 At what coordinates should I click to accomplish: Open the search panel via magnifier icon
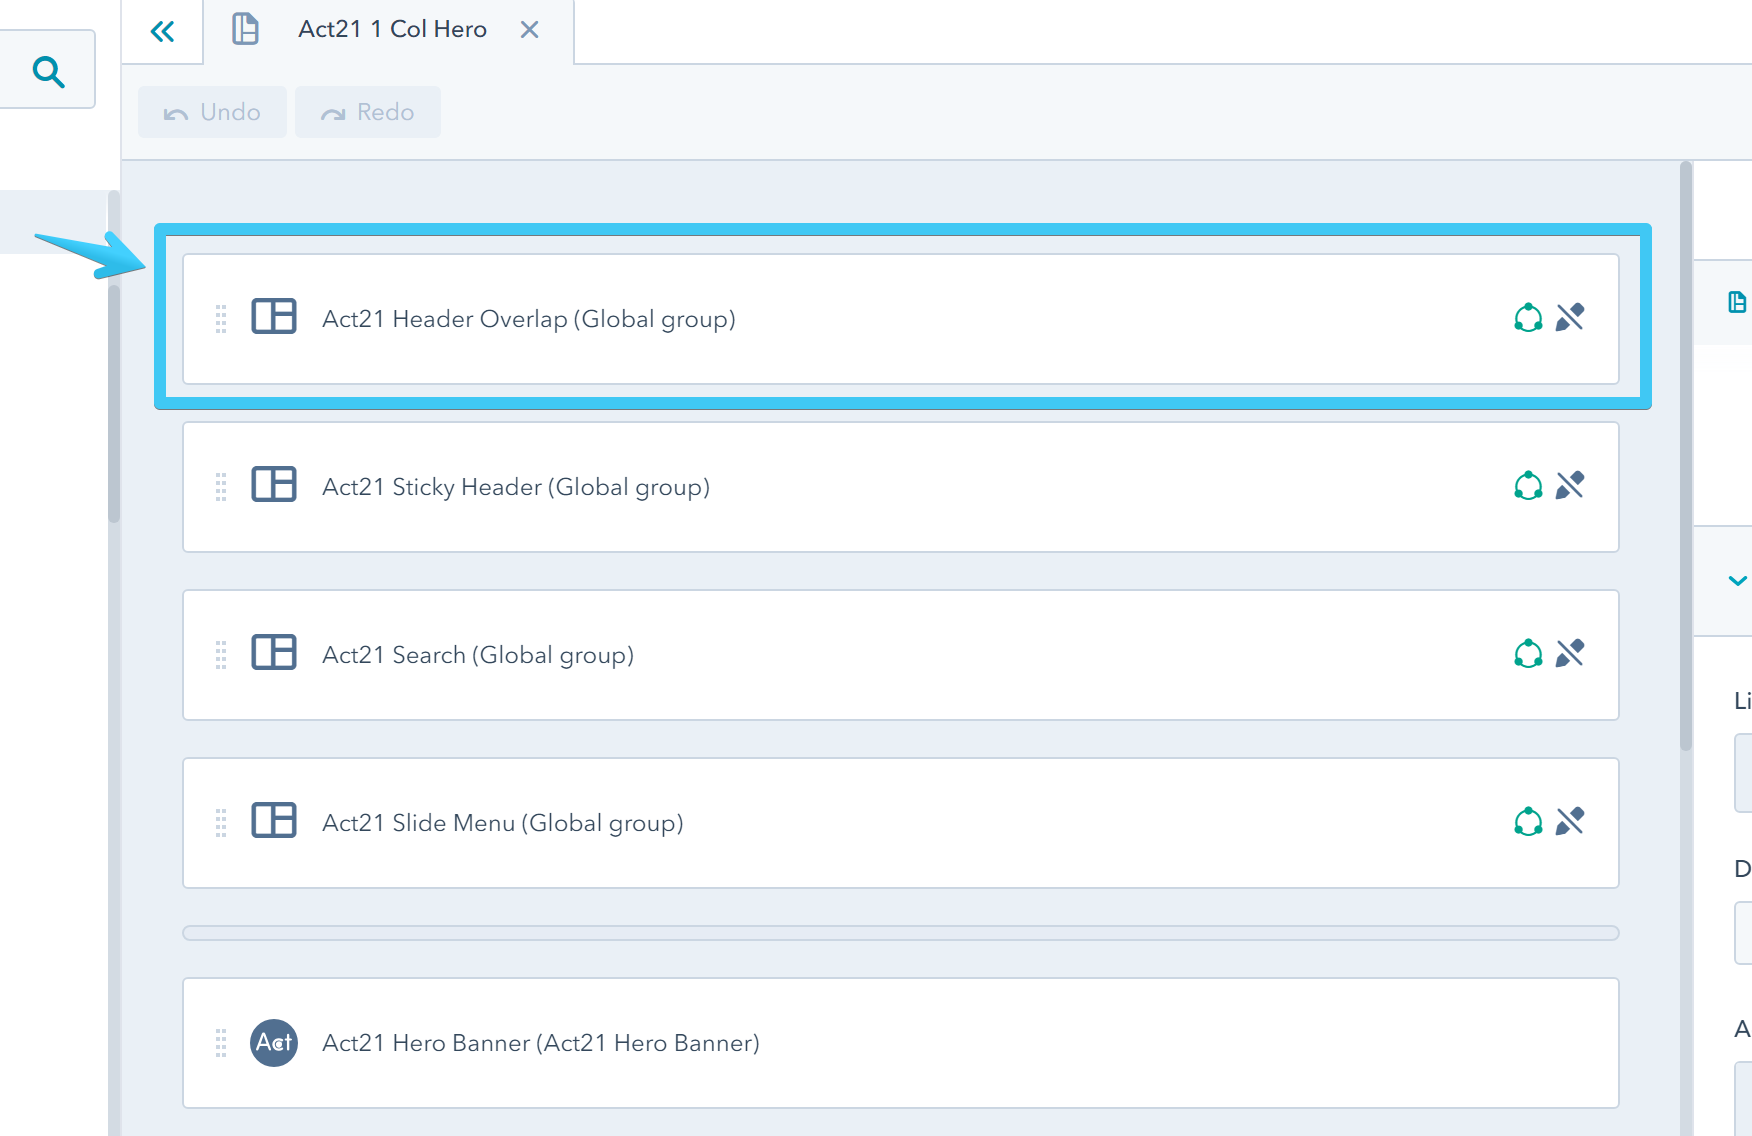47,70
